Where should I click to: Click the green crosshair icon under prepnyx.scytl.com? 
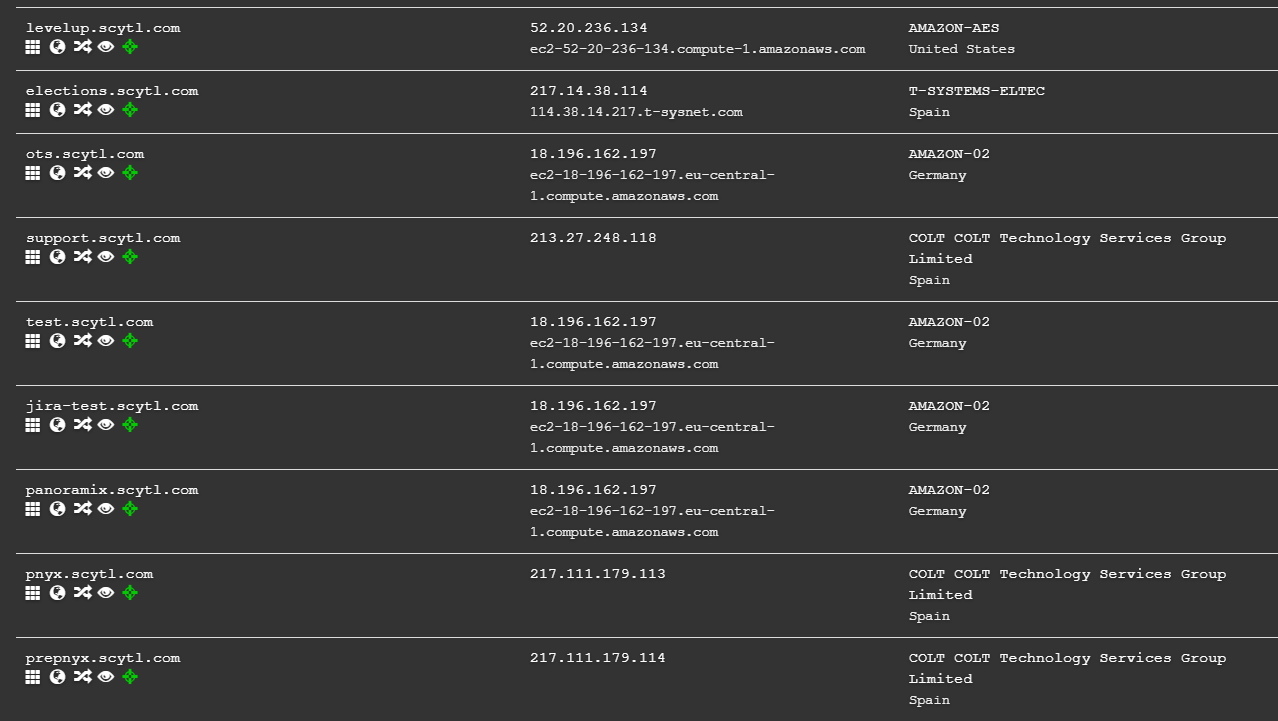tap(130, 677)
